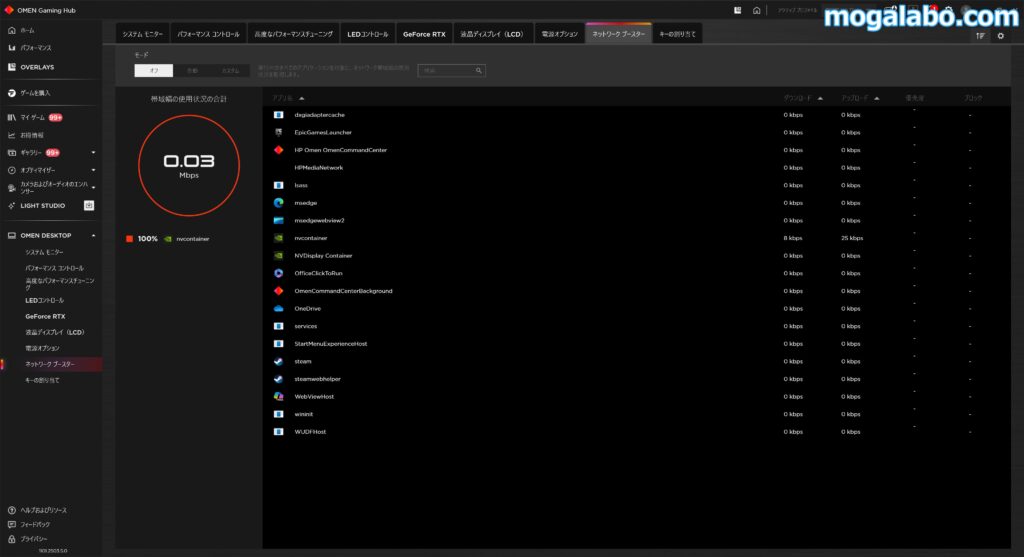This screenshot has height=557, width=1024.
Task: Open マイゲーム library in the sidebar
Action: (33, 118)
